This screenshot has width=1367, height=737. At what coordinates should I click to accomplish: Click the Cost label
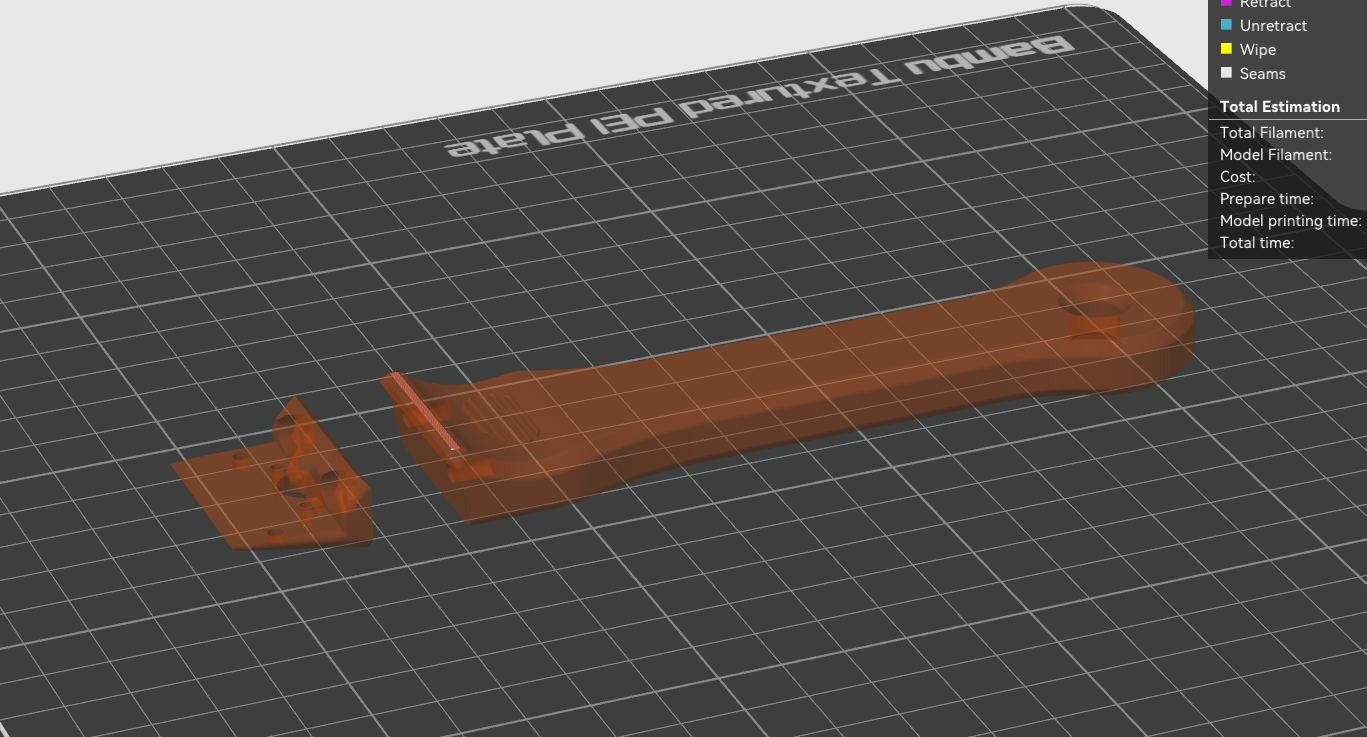[x=1237, y=177]
